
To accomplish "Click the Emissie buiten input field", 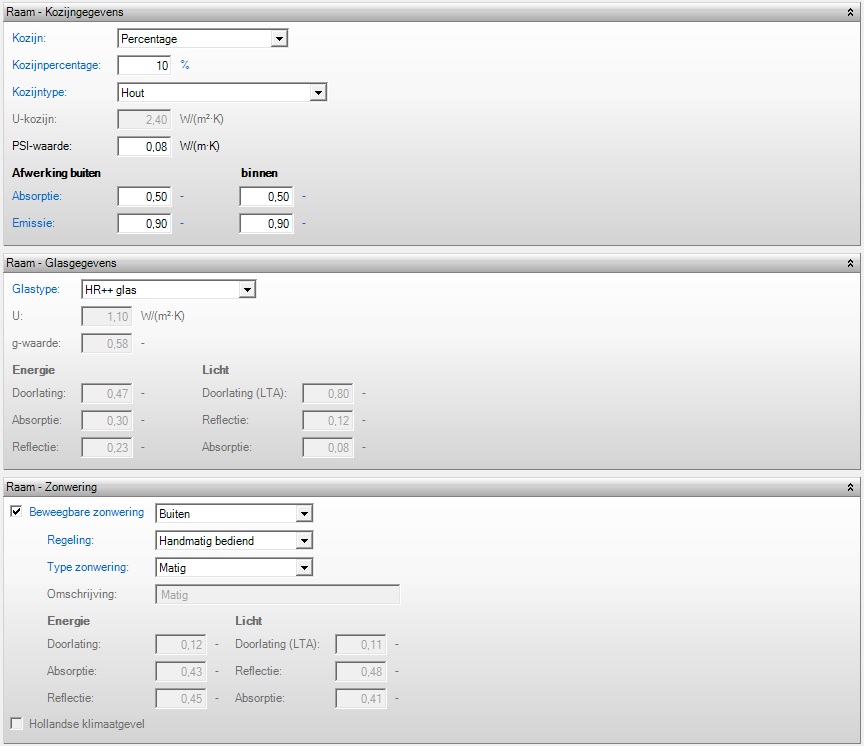I will 144,224.
